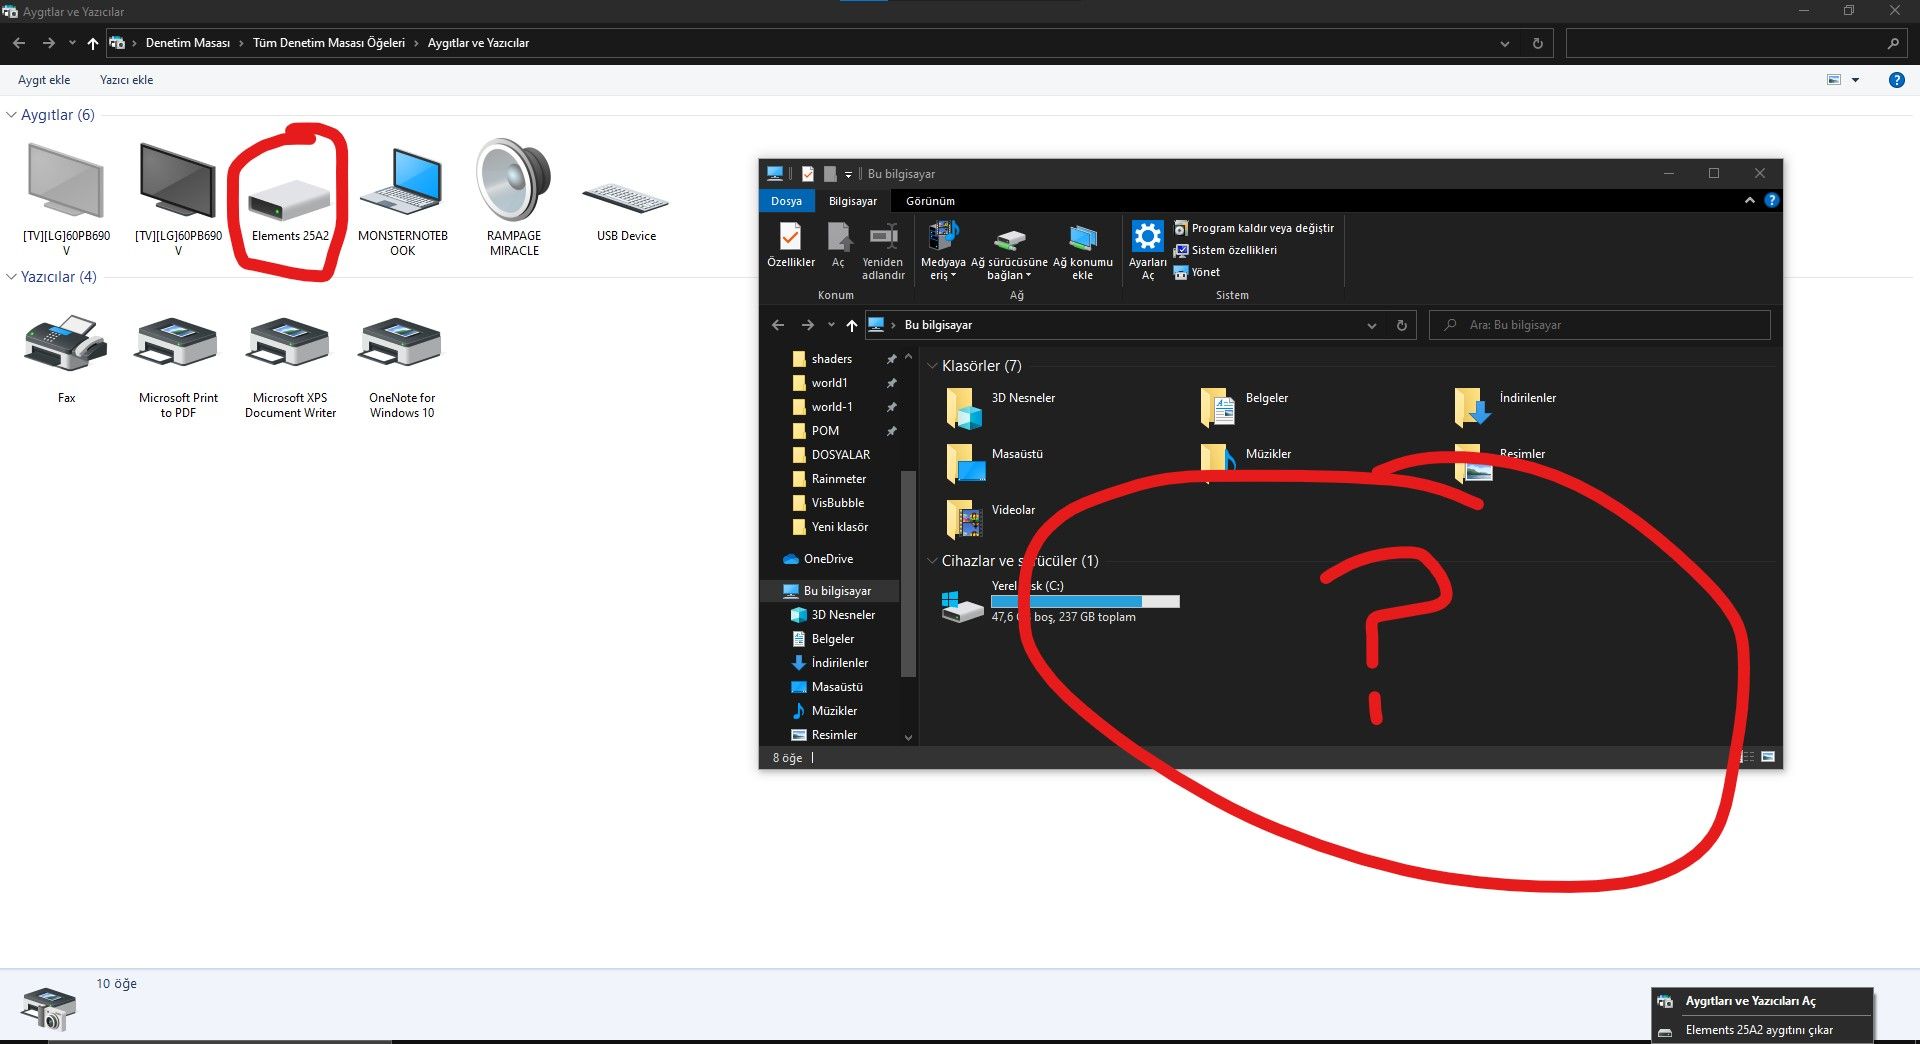Open the İndirilenler folder tile in main pane
1920x1044 pixels.
1505,408
